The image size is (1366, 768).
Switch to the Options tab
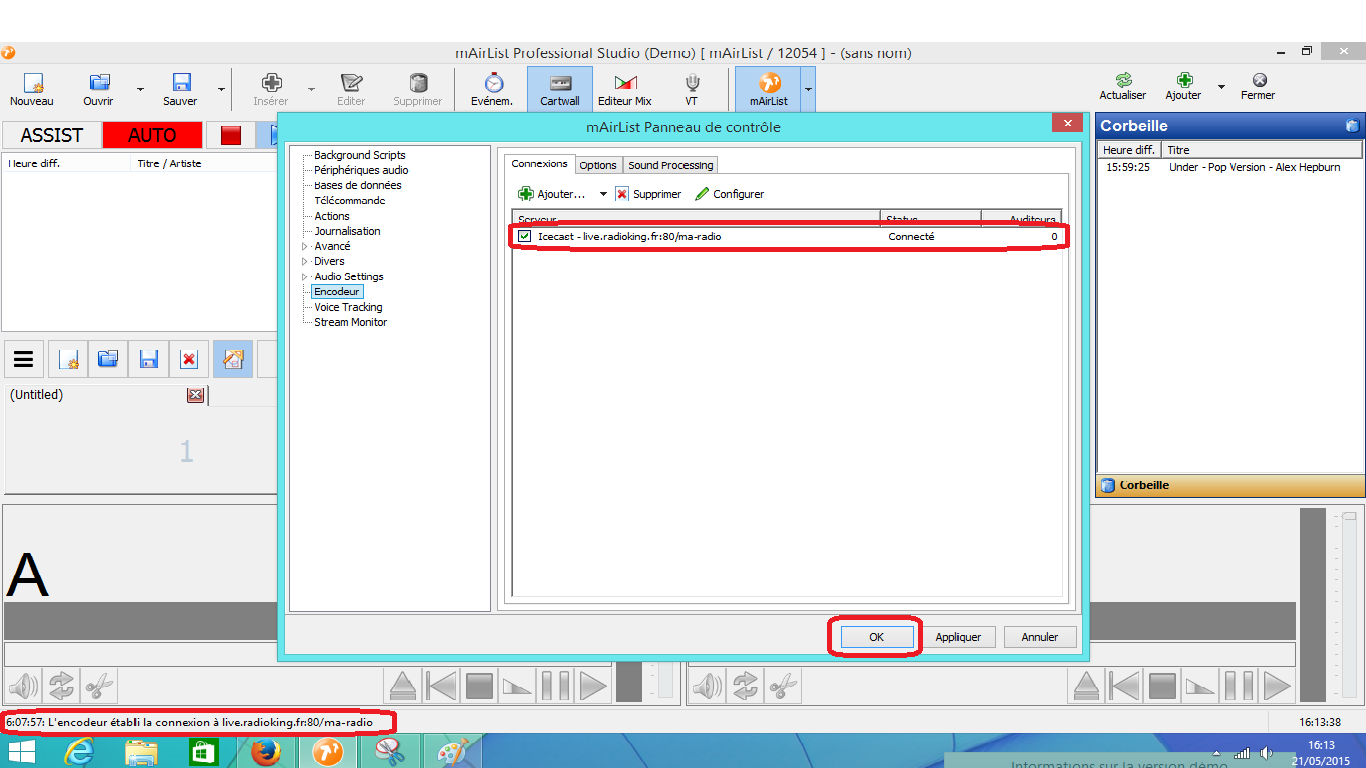click(598, 165)
